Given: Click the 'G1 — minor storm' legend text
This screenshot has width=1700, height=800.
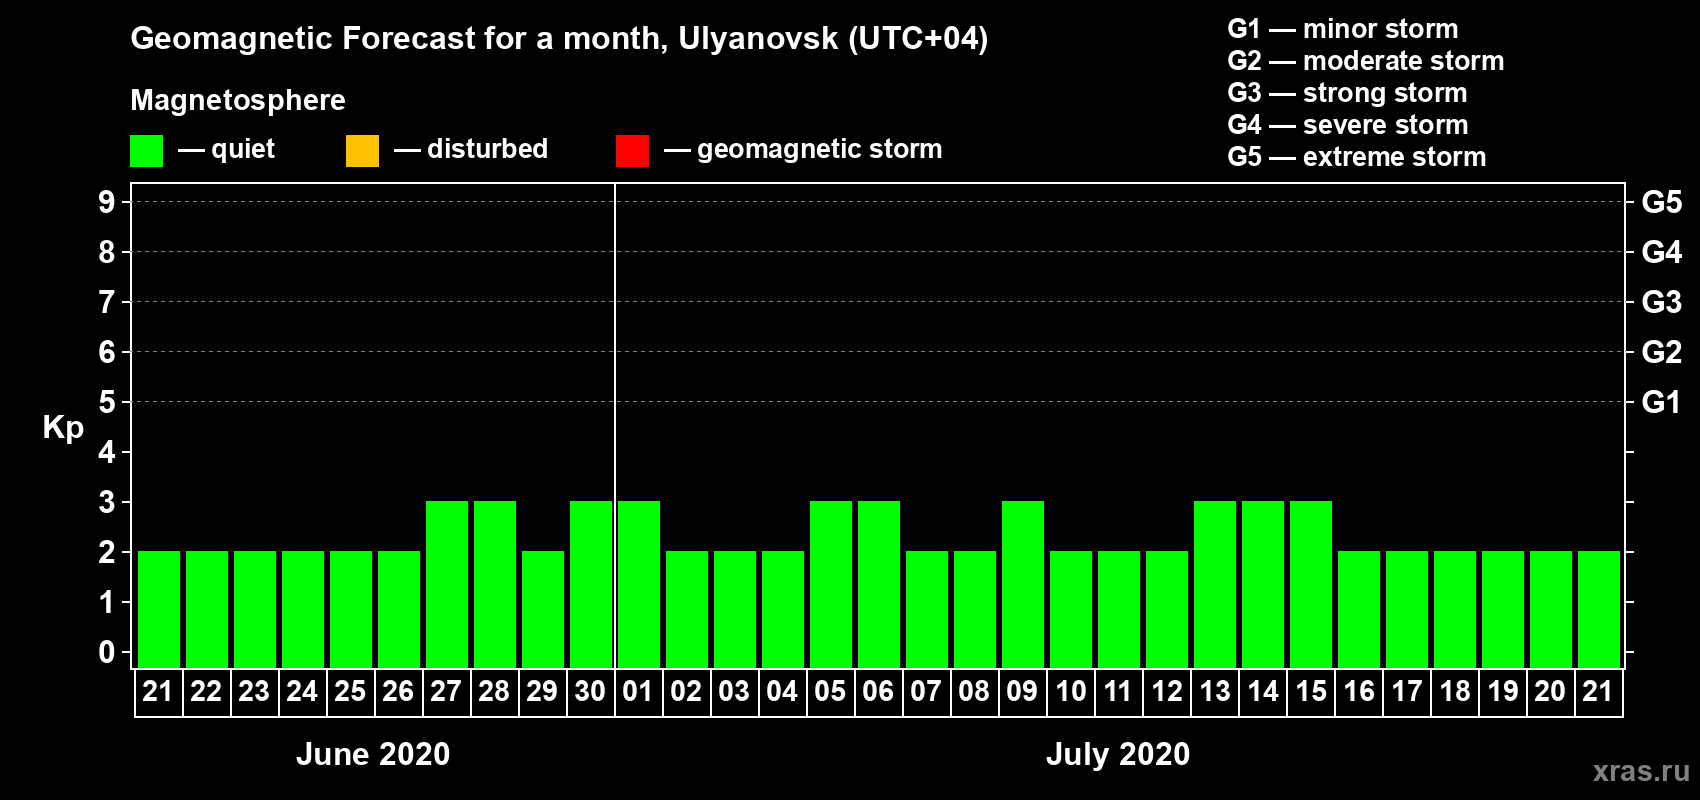Looking at the screenshot, I should [x=1343, y=29].
